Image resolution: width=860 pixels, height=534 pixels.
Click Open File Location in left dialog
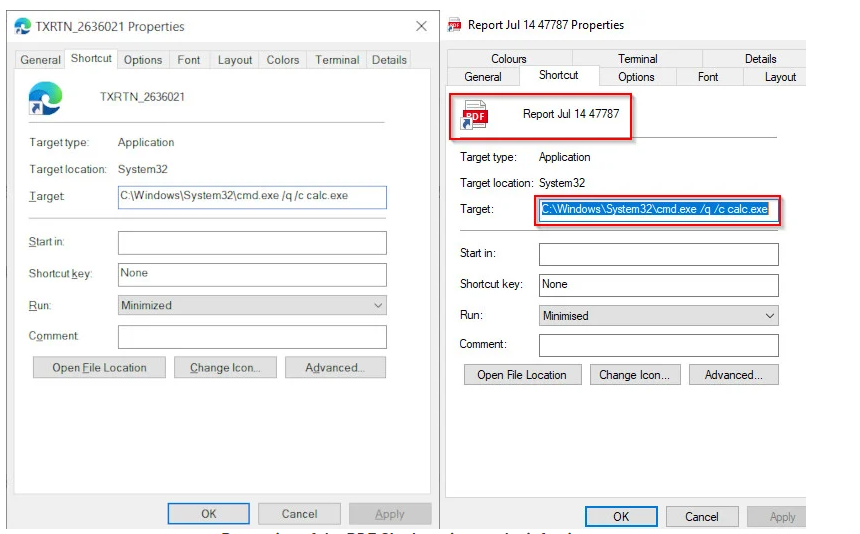point(99,368)
